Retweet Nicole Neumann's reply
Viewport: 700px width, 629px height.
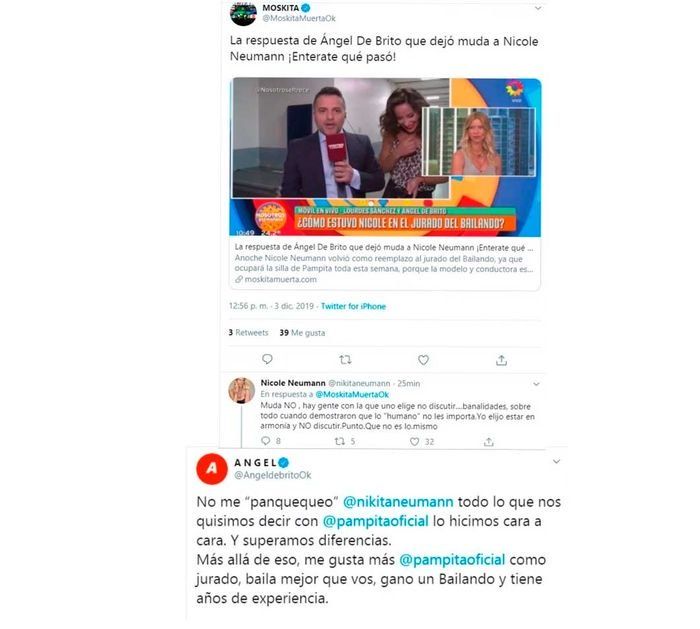340,441
